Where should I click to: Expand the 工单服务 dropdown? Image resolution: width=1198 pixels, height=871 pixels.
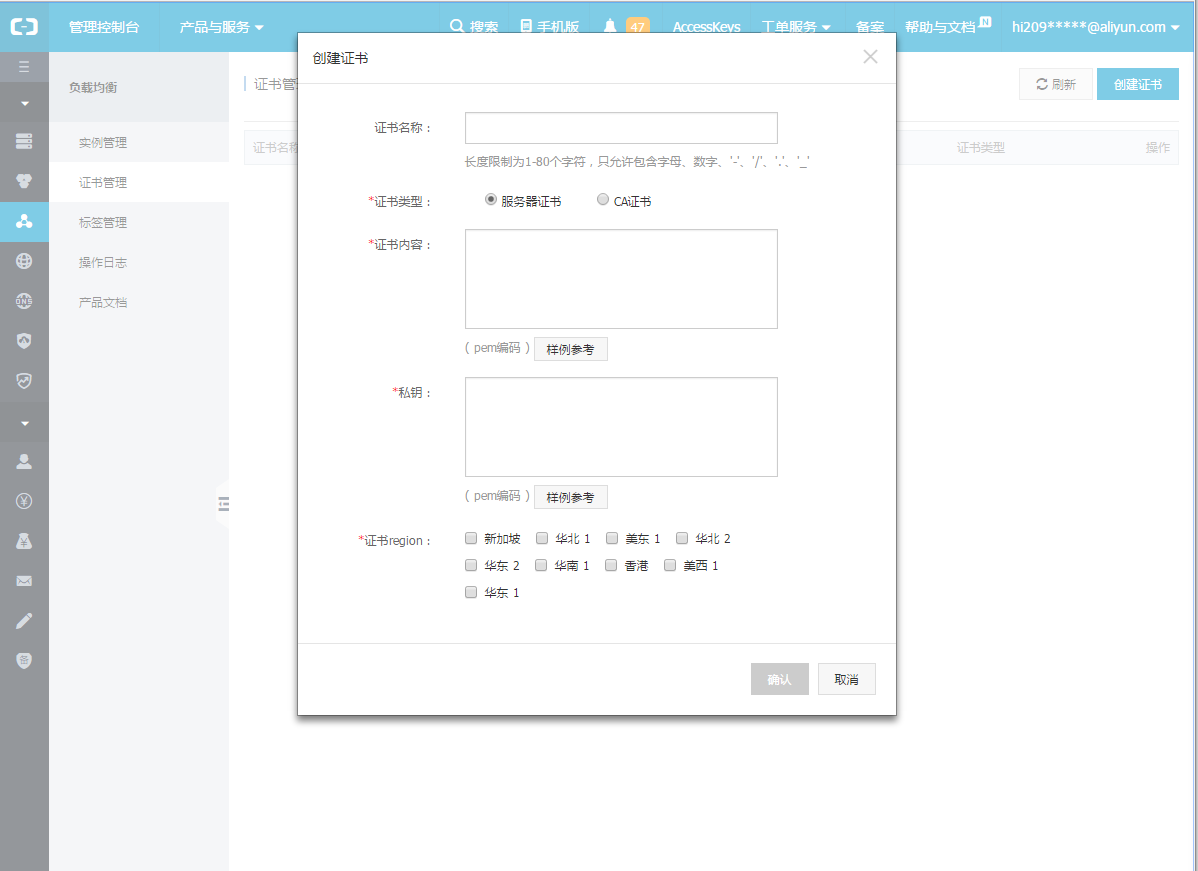pyautogui.click(x=796, y=27)
